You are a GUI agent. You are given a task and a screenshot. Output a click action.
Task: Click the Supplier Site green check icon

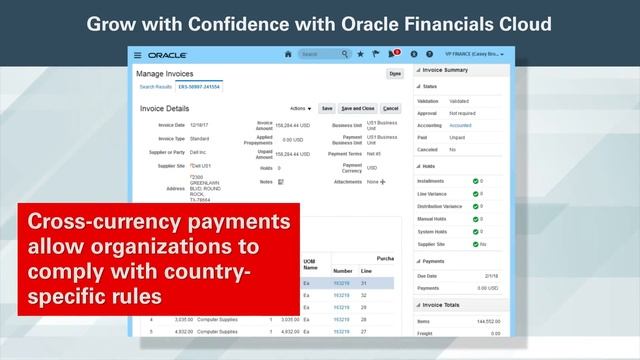[476, 244]
